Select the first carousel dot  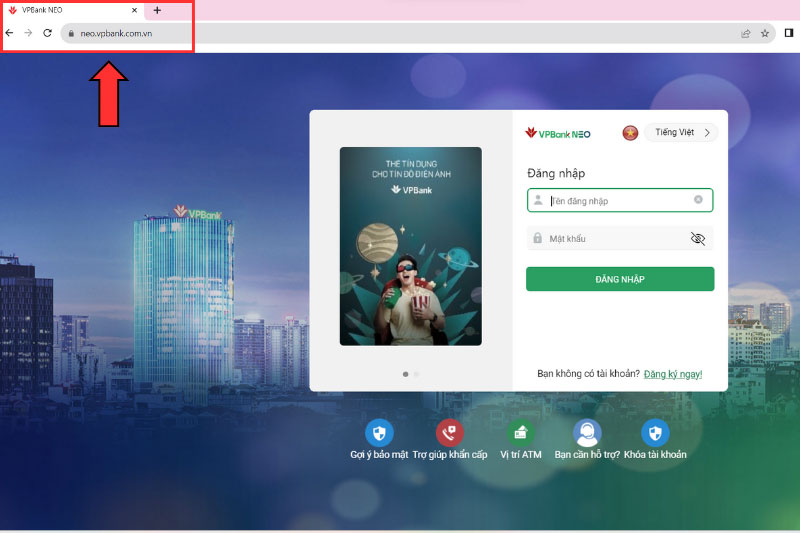coord(406,374)
